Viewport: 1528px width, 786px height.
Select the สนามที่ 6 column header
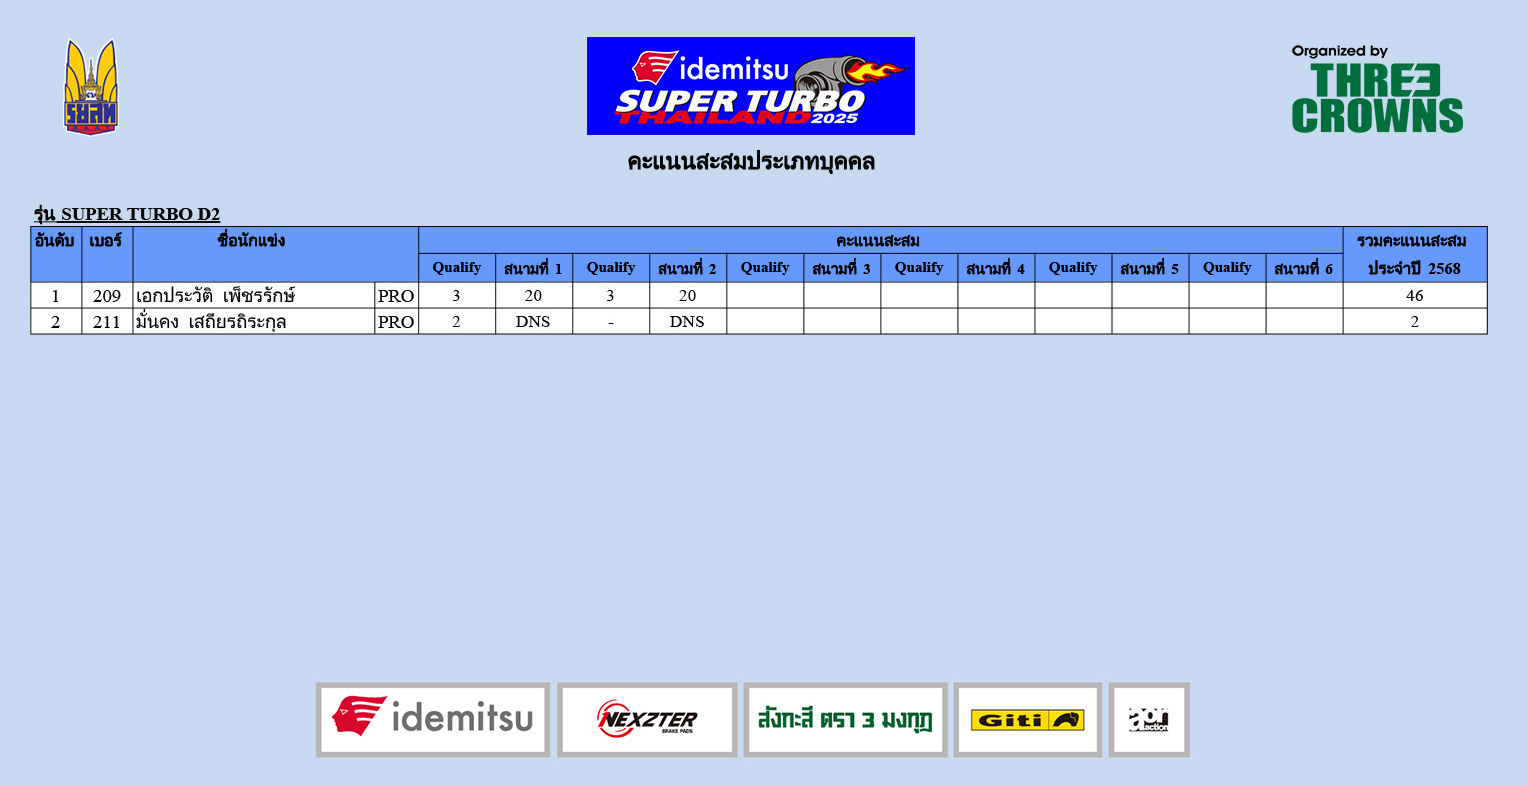point(1303,268)
